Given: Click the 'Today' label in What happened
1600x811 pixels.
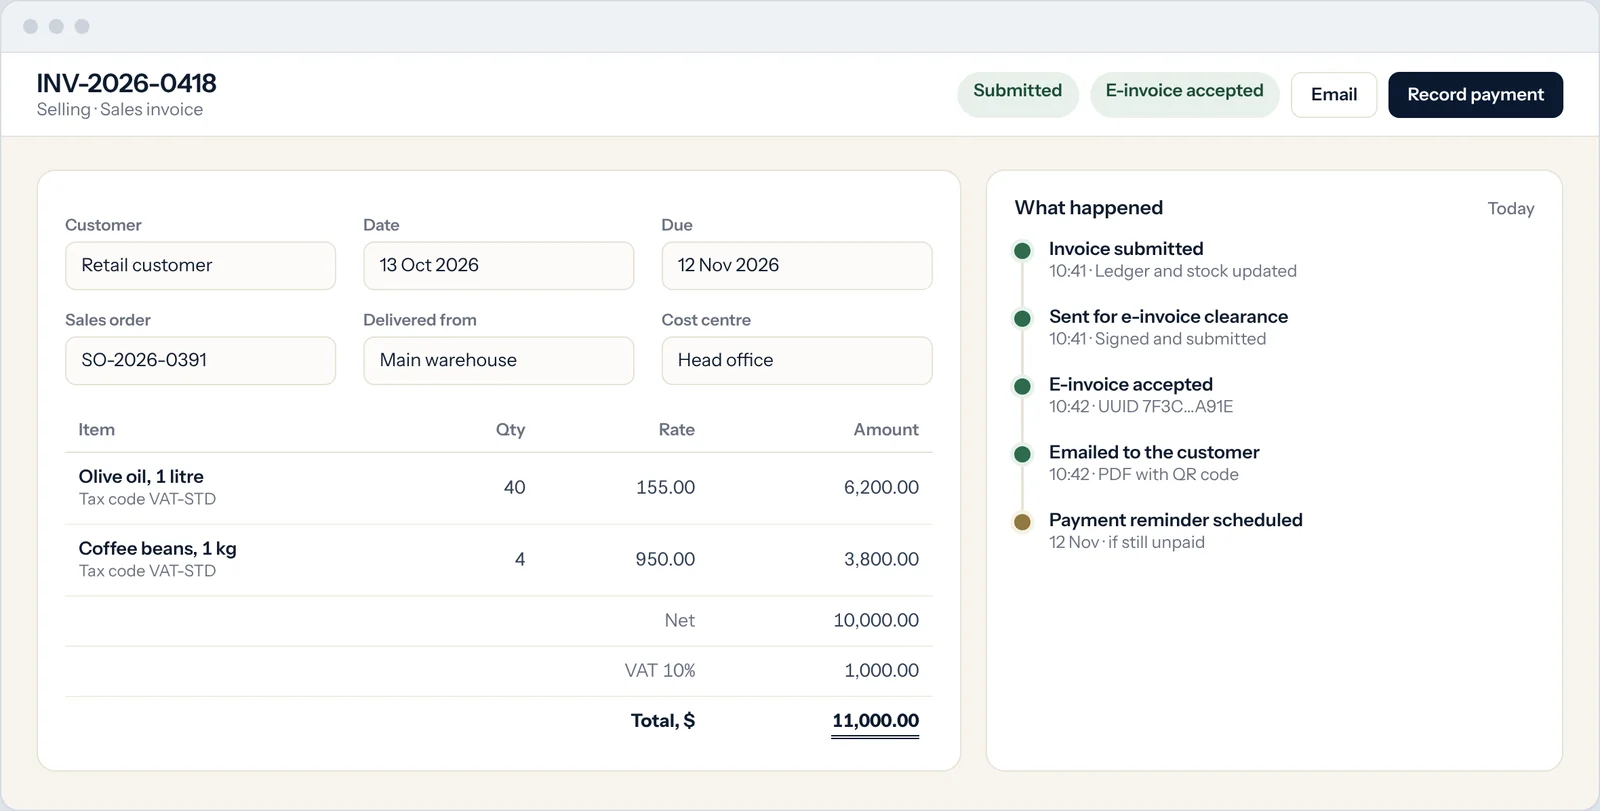Looking at the screenshot, I should pos(1510,209).
